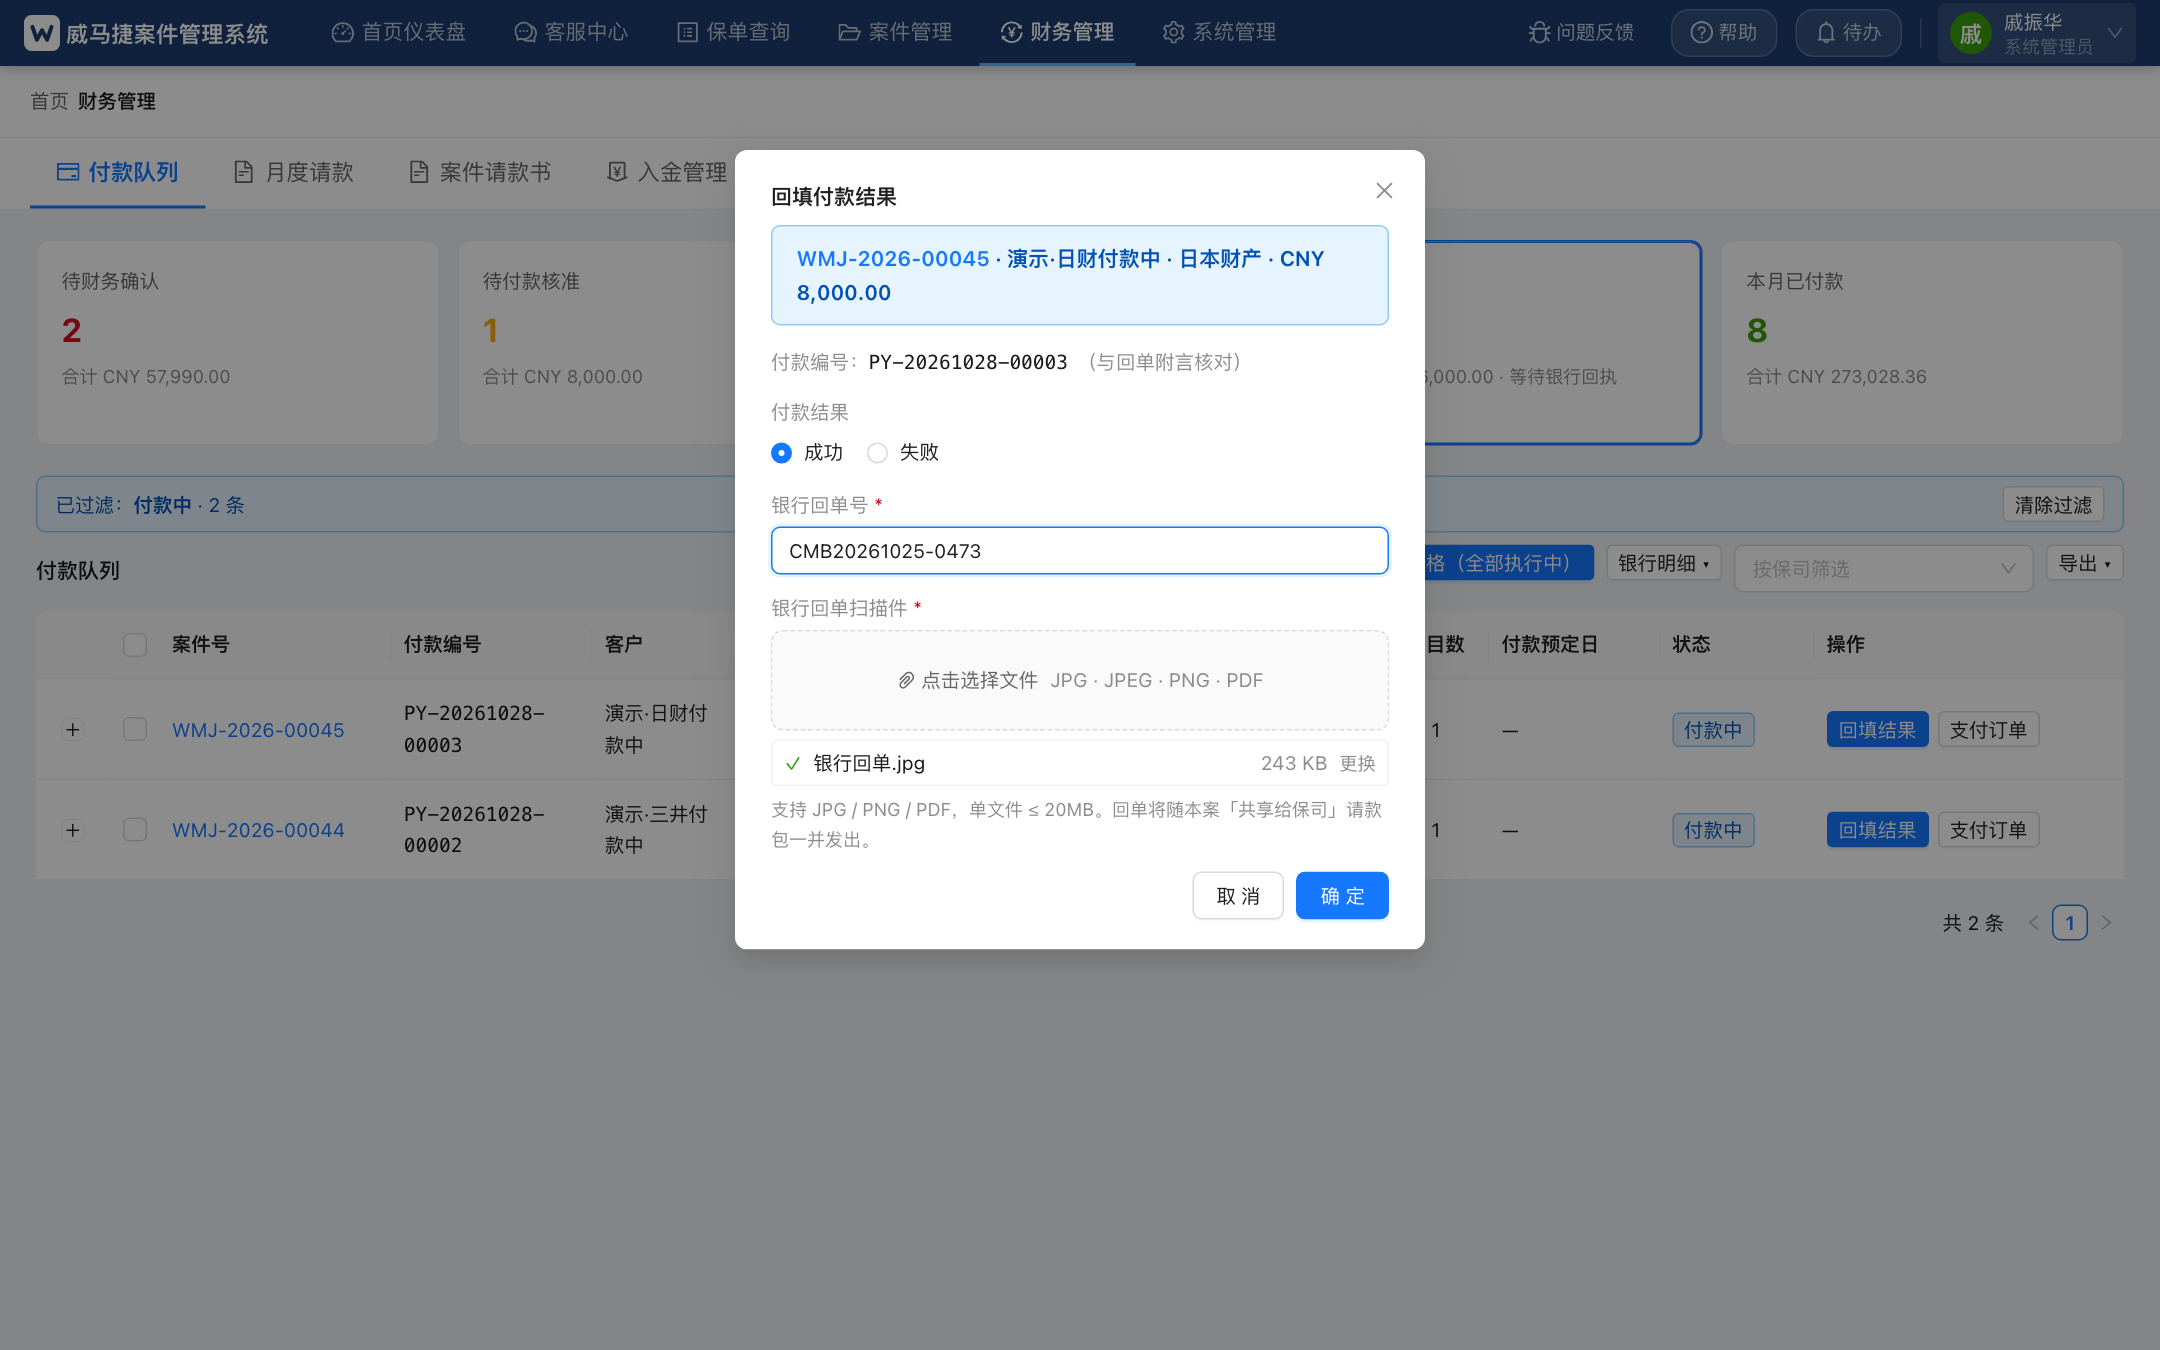This screenshot has width=2160, height=1350.
Task: Click the 问题反馈 bug icon
Action: pyautogui.click(x=1539, y=33)
